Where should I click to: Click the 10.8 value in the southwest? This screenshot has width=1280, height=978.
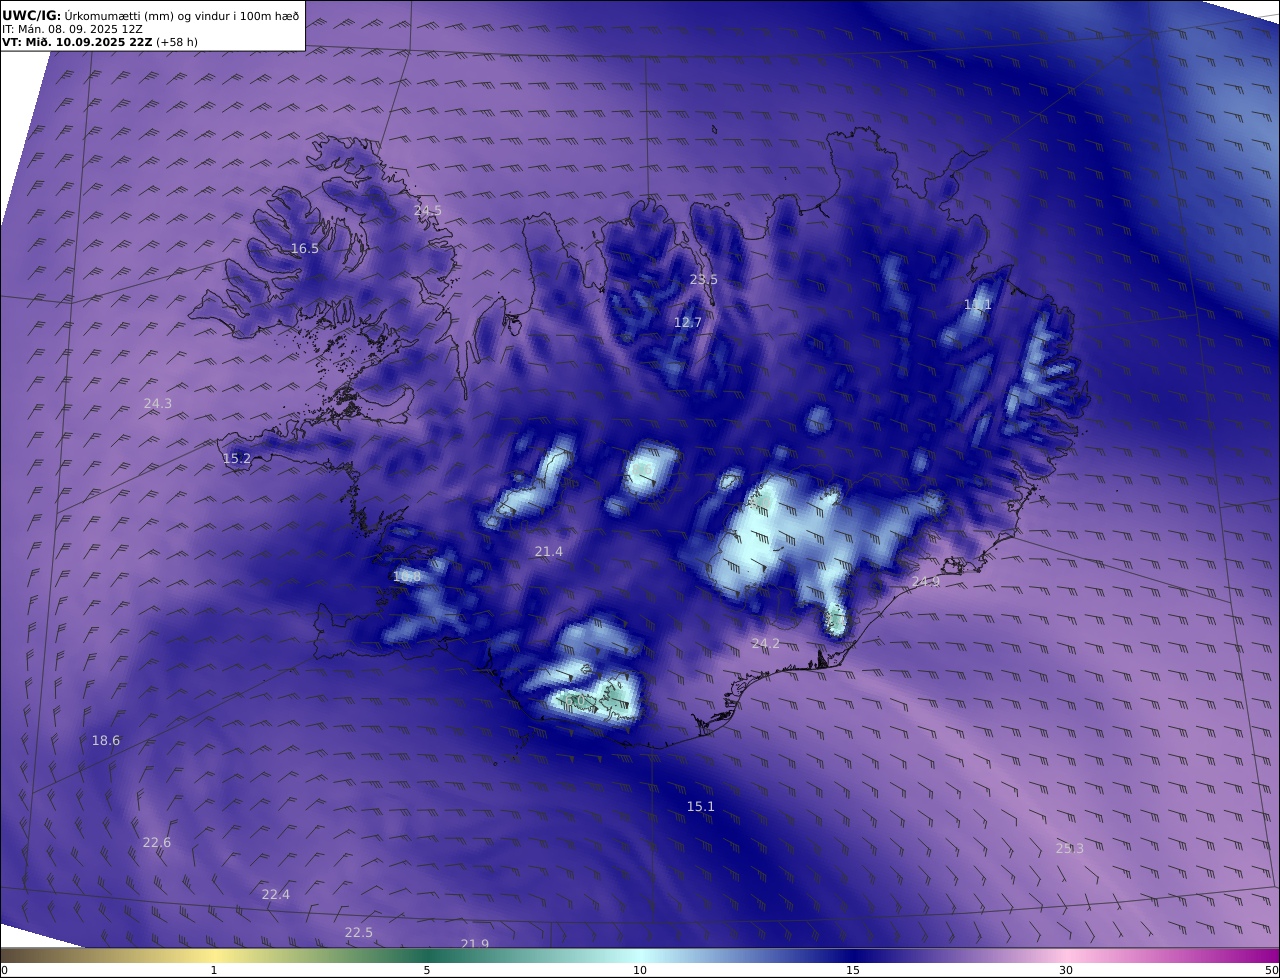point(407,577)
